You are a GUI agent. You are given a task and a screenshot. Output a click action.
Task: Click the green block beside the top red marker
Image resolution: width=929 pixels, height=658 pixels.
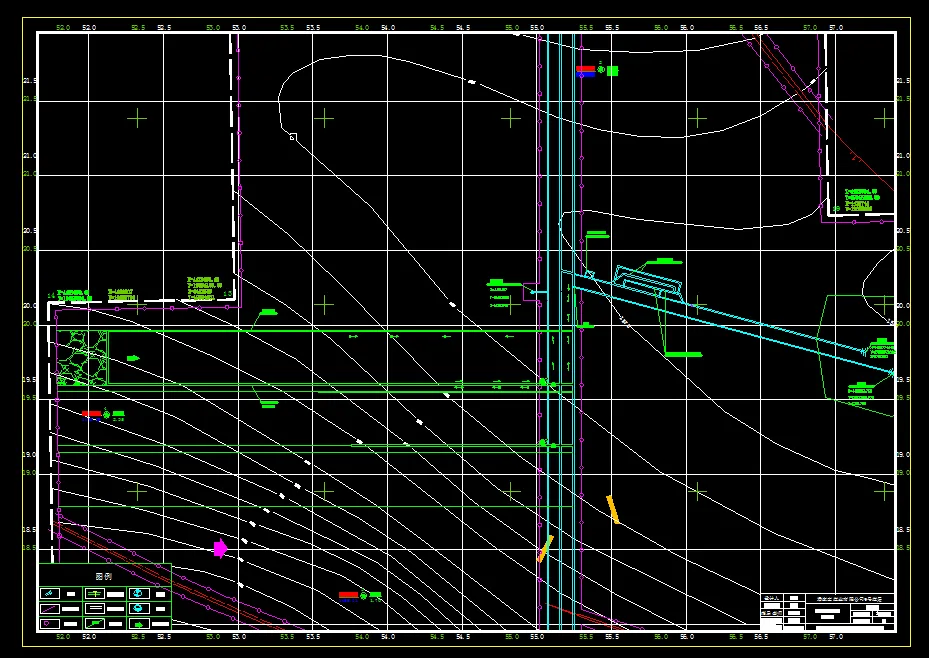[x=613, y=70]
